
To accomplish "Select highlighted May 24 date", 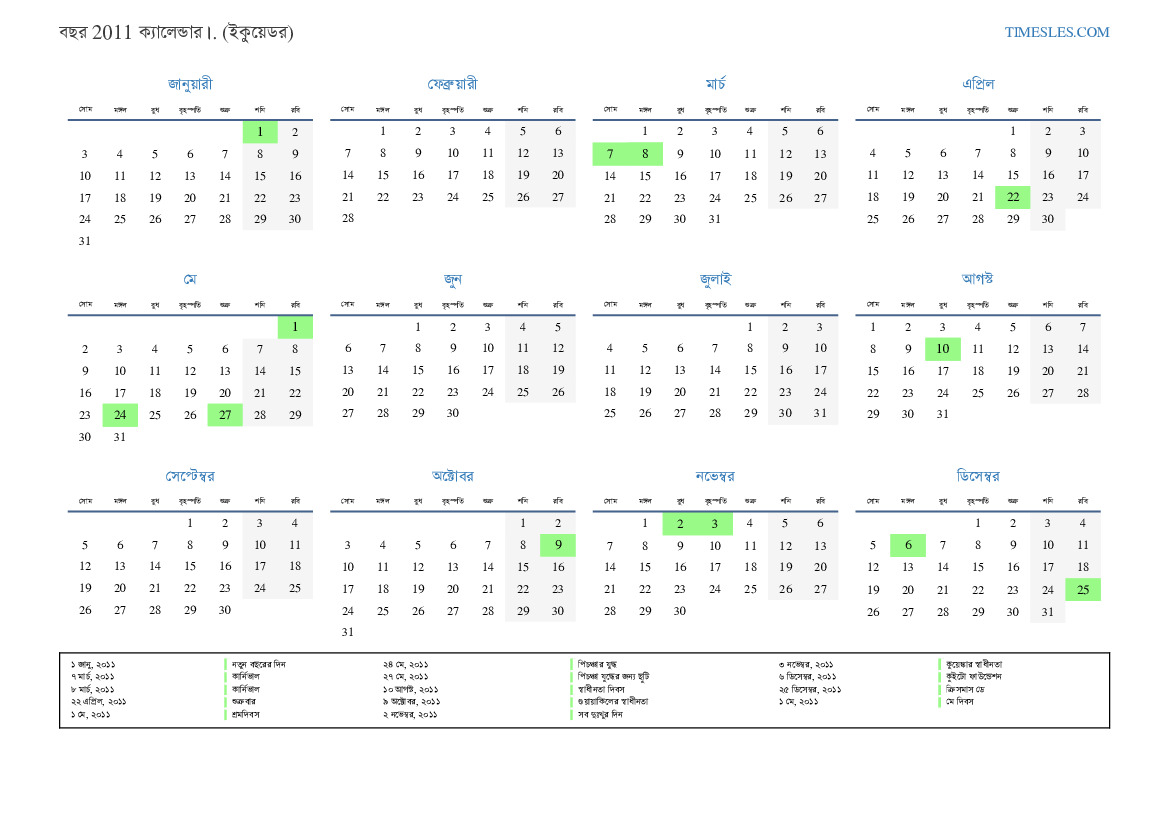I will 120,415.
